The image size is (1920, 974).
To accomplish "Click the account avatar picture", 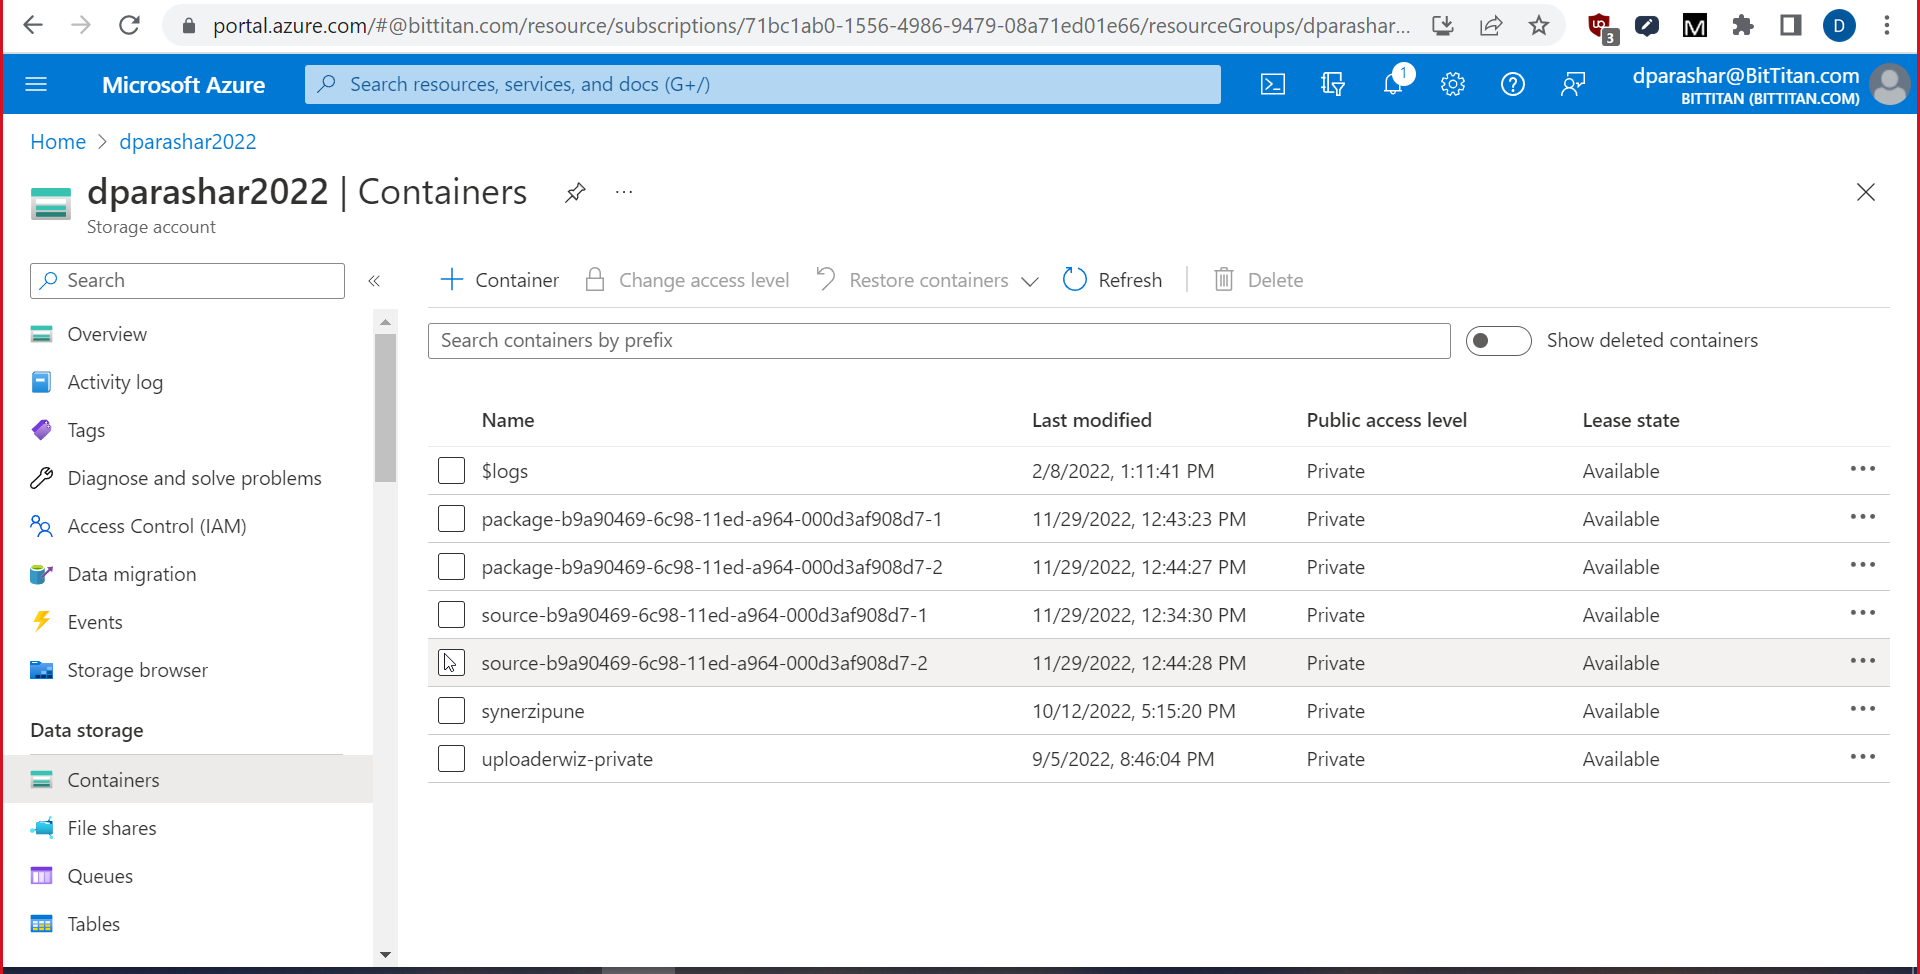I will pyautogui.click(x=1889, y=85).
